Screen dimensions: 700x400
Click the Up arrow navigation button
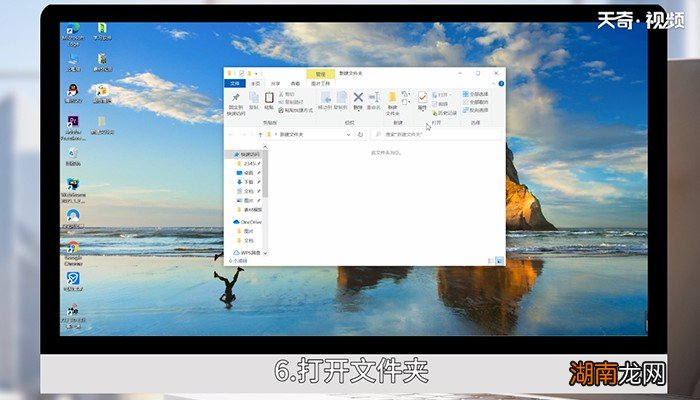(260, 133)
